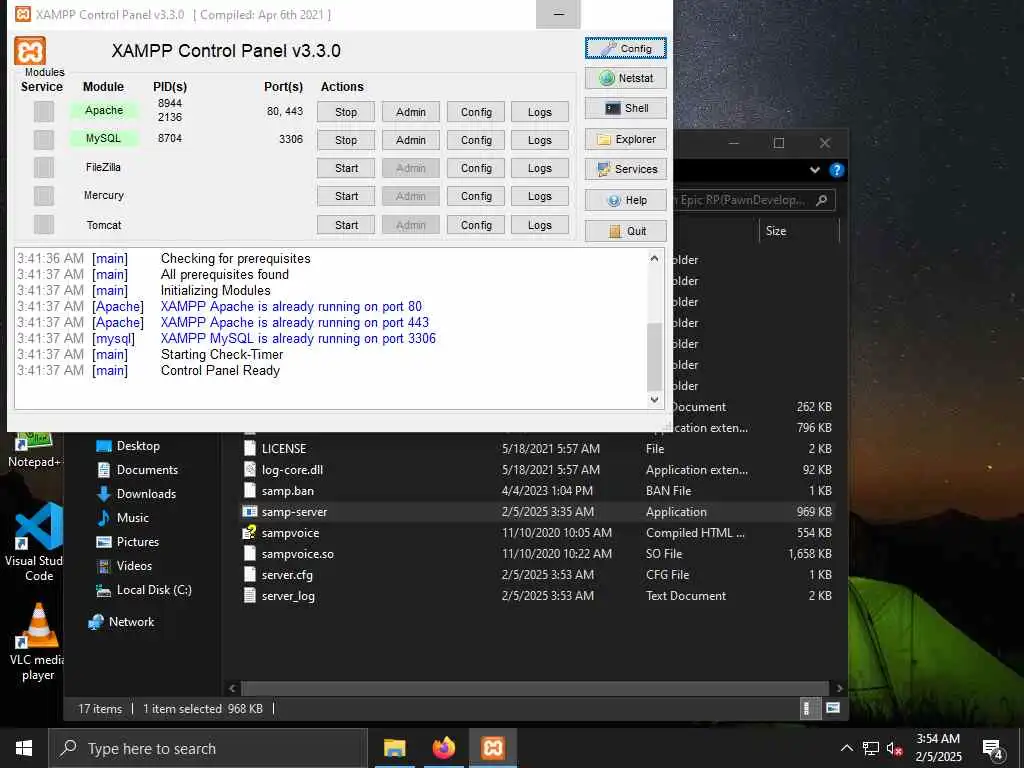
Task: Open Apache Admin page
Action: pyautogui.click(x=411, y=112)
